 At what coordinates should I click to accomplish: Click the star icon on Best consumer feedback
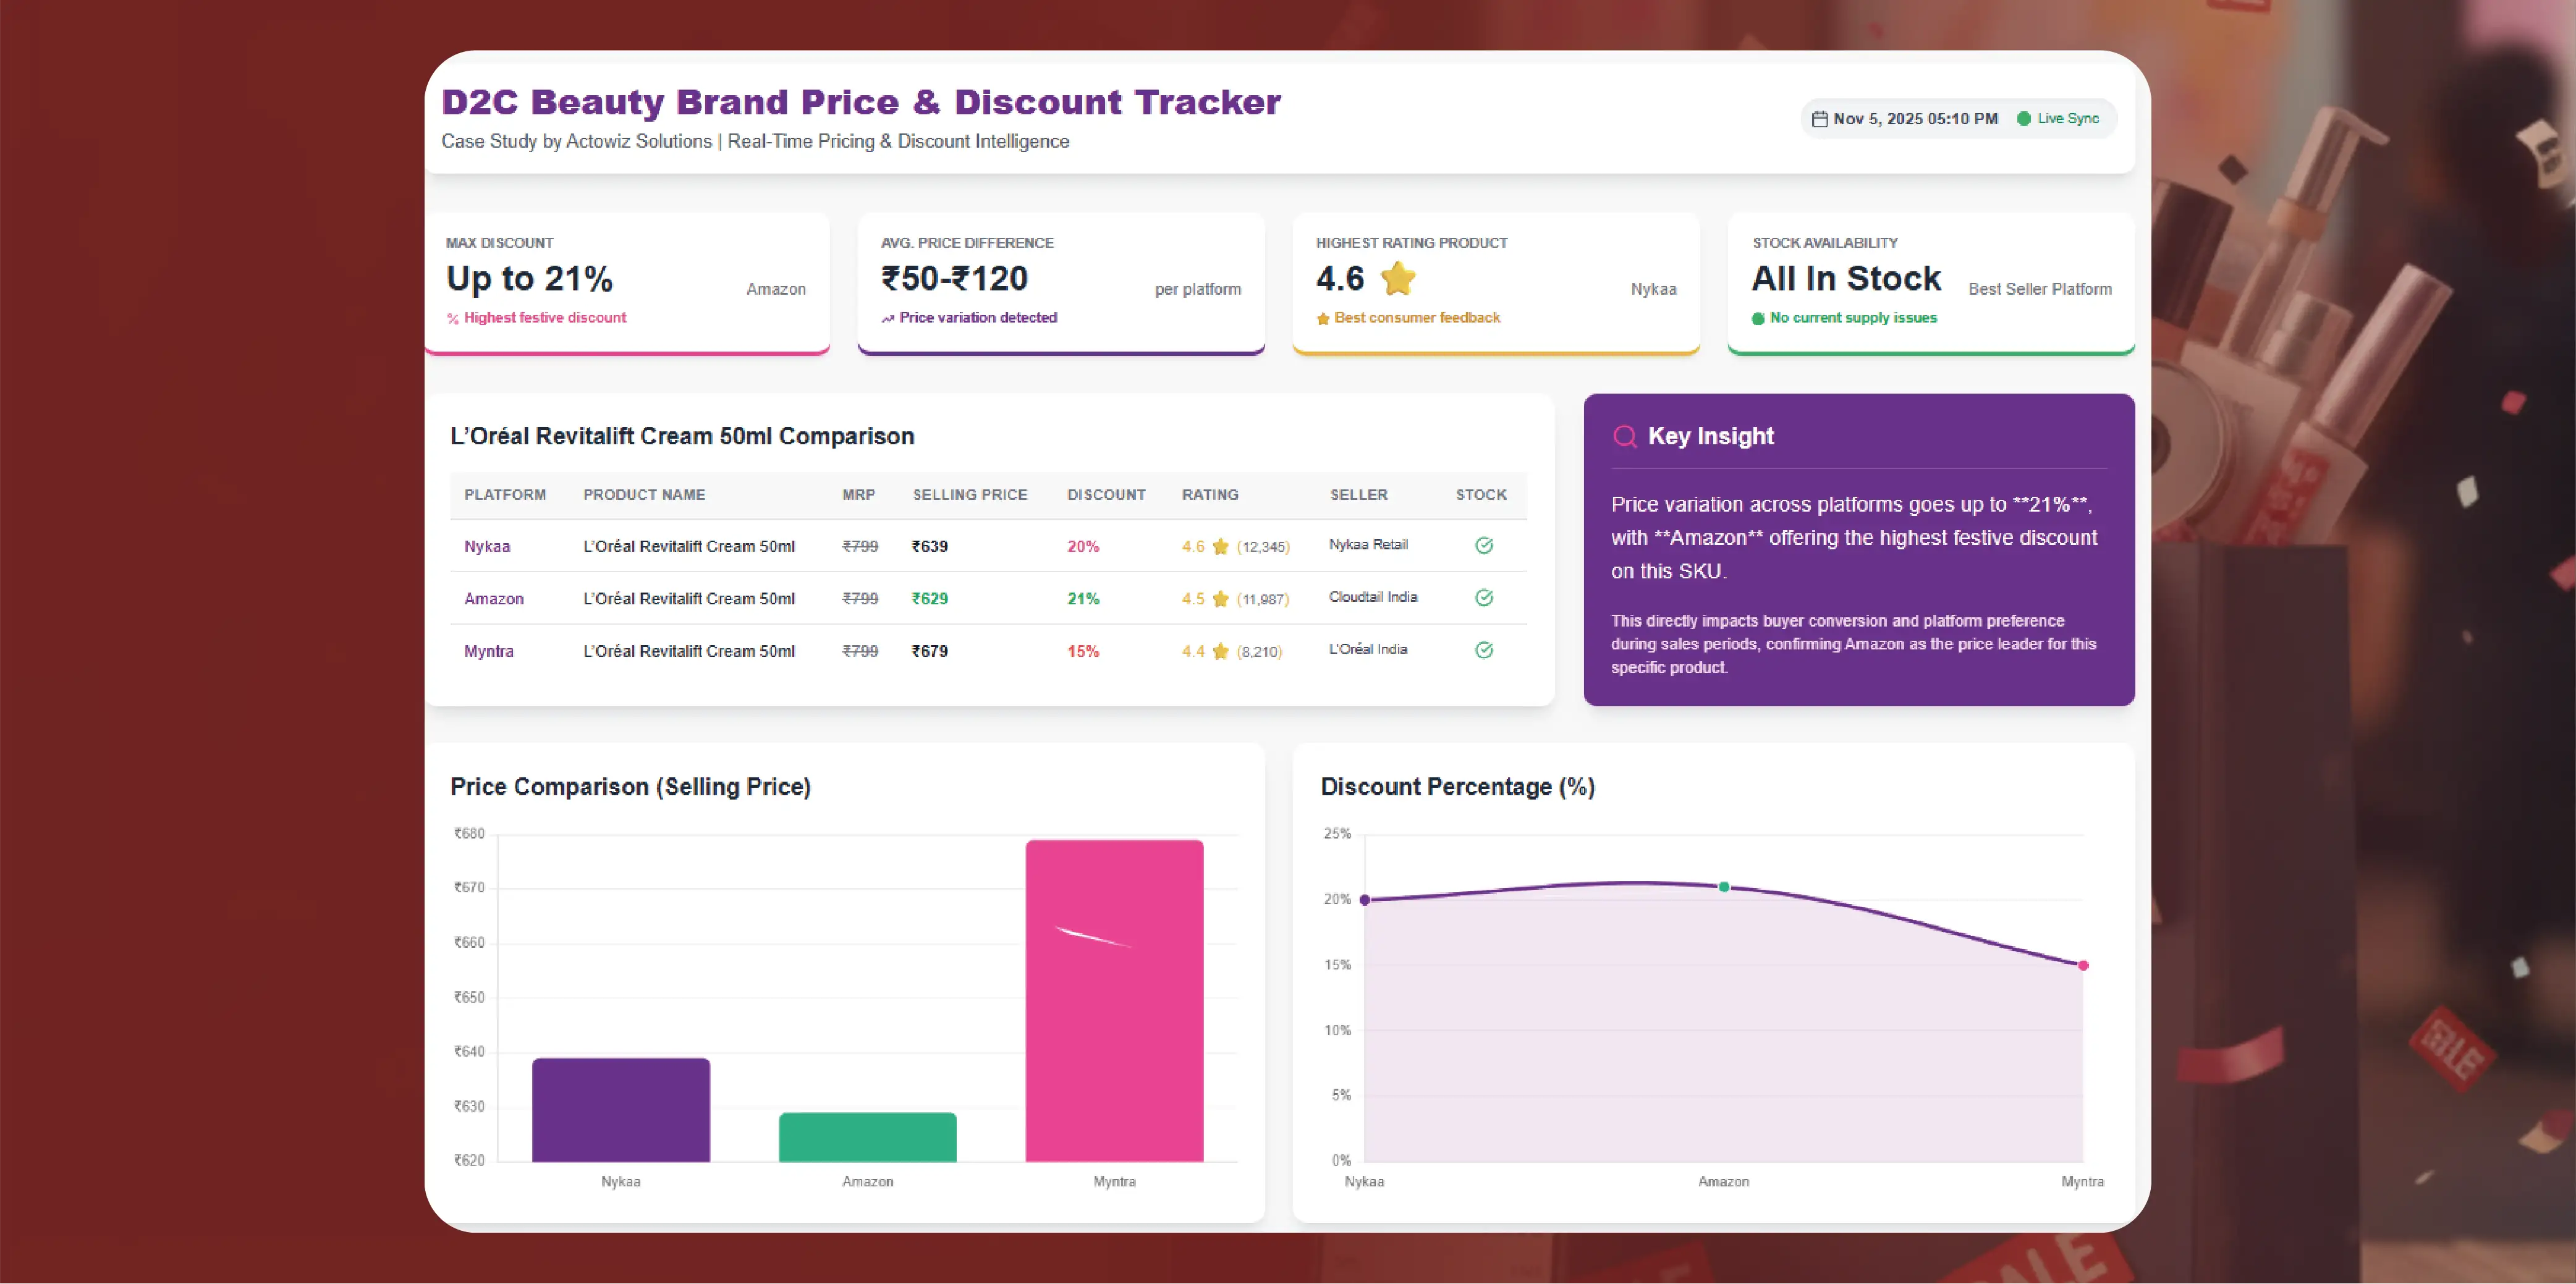1323,318
